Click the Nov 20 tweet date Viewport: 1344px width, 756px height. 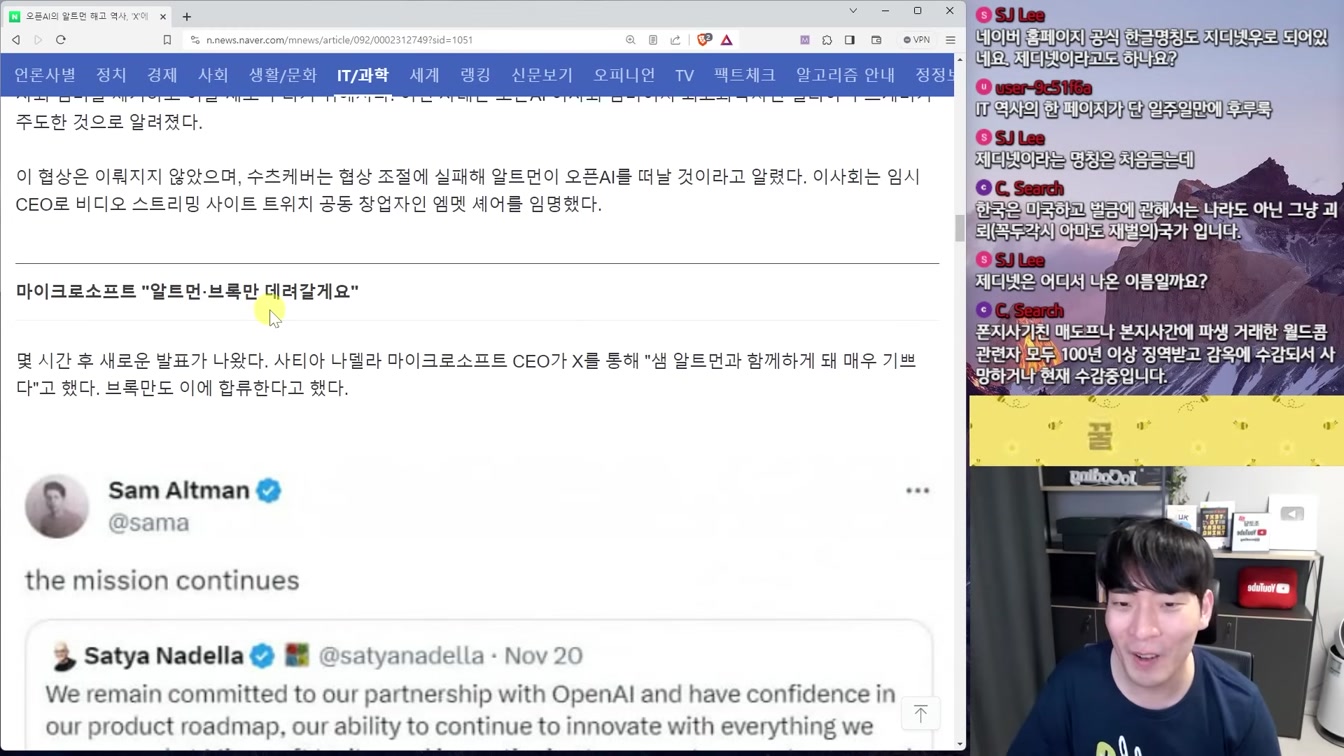(543, 656)
